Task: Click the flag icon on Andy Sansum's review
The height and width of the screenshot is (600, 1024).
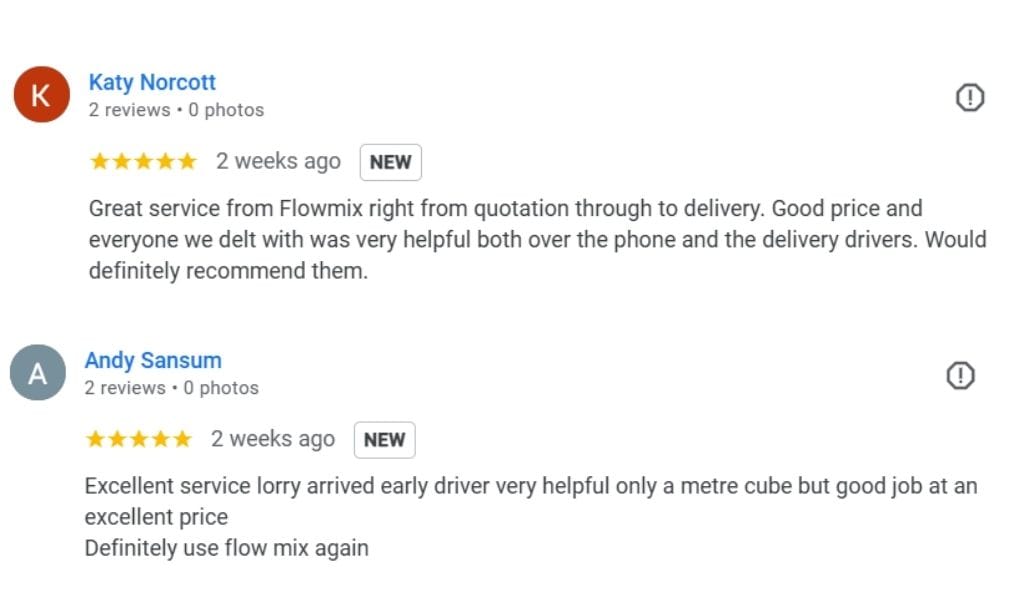Action: click(x=960, y=375)
